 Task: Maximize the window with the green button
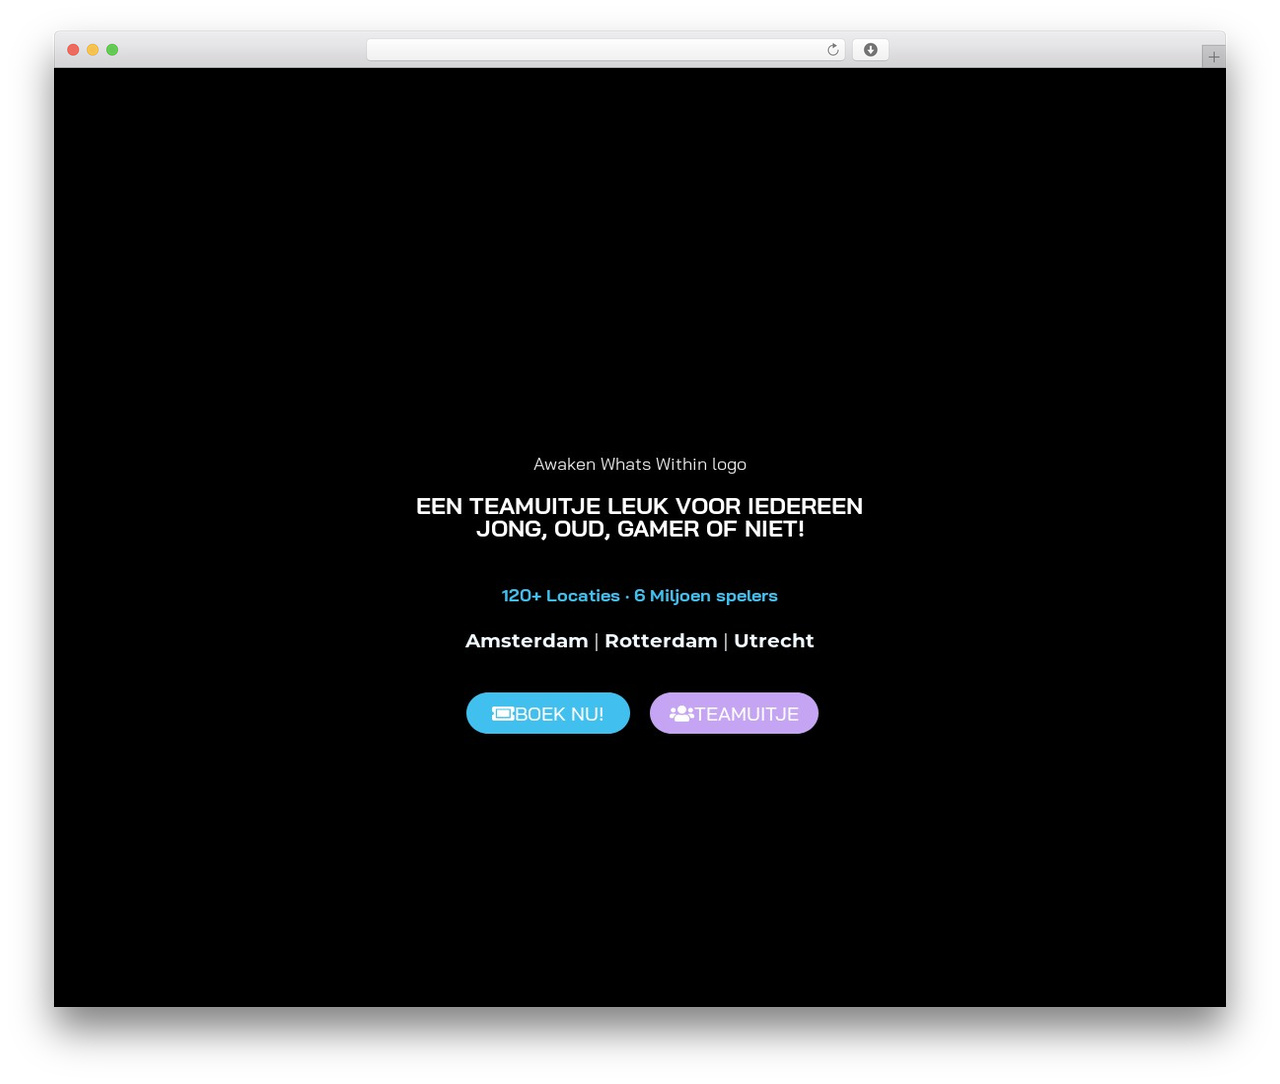point(112,50)
